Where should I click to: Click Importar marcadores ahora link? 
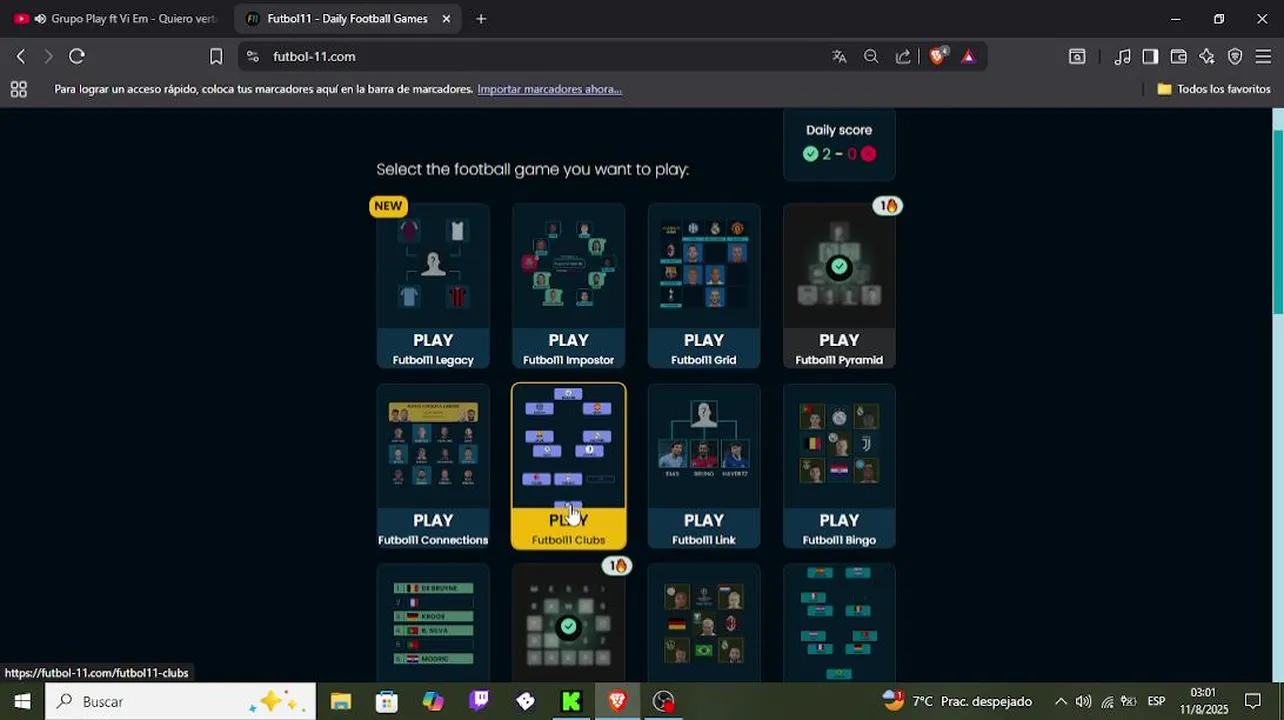(549, 89)
